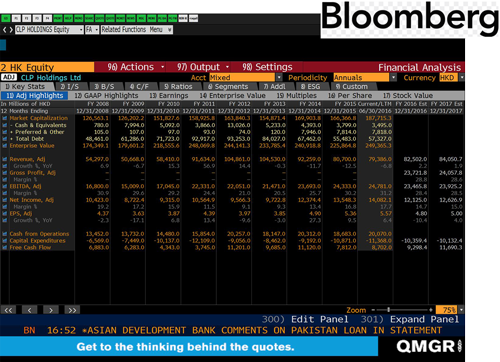Open the 96) Actions menu
This screenshot has height=362, width=500.
click(x=135, y=67)
